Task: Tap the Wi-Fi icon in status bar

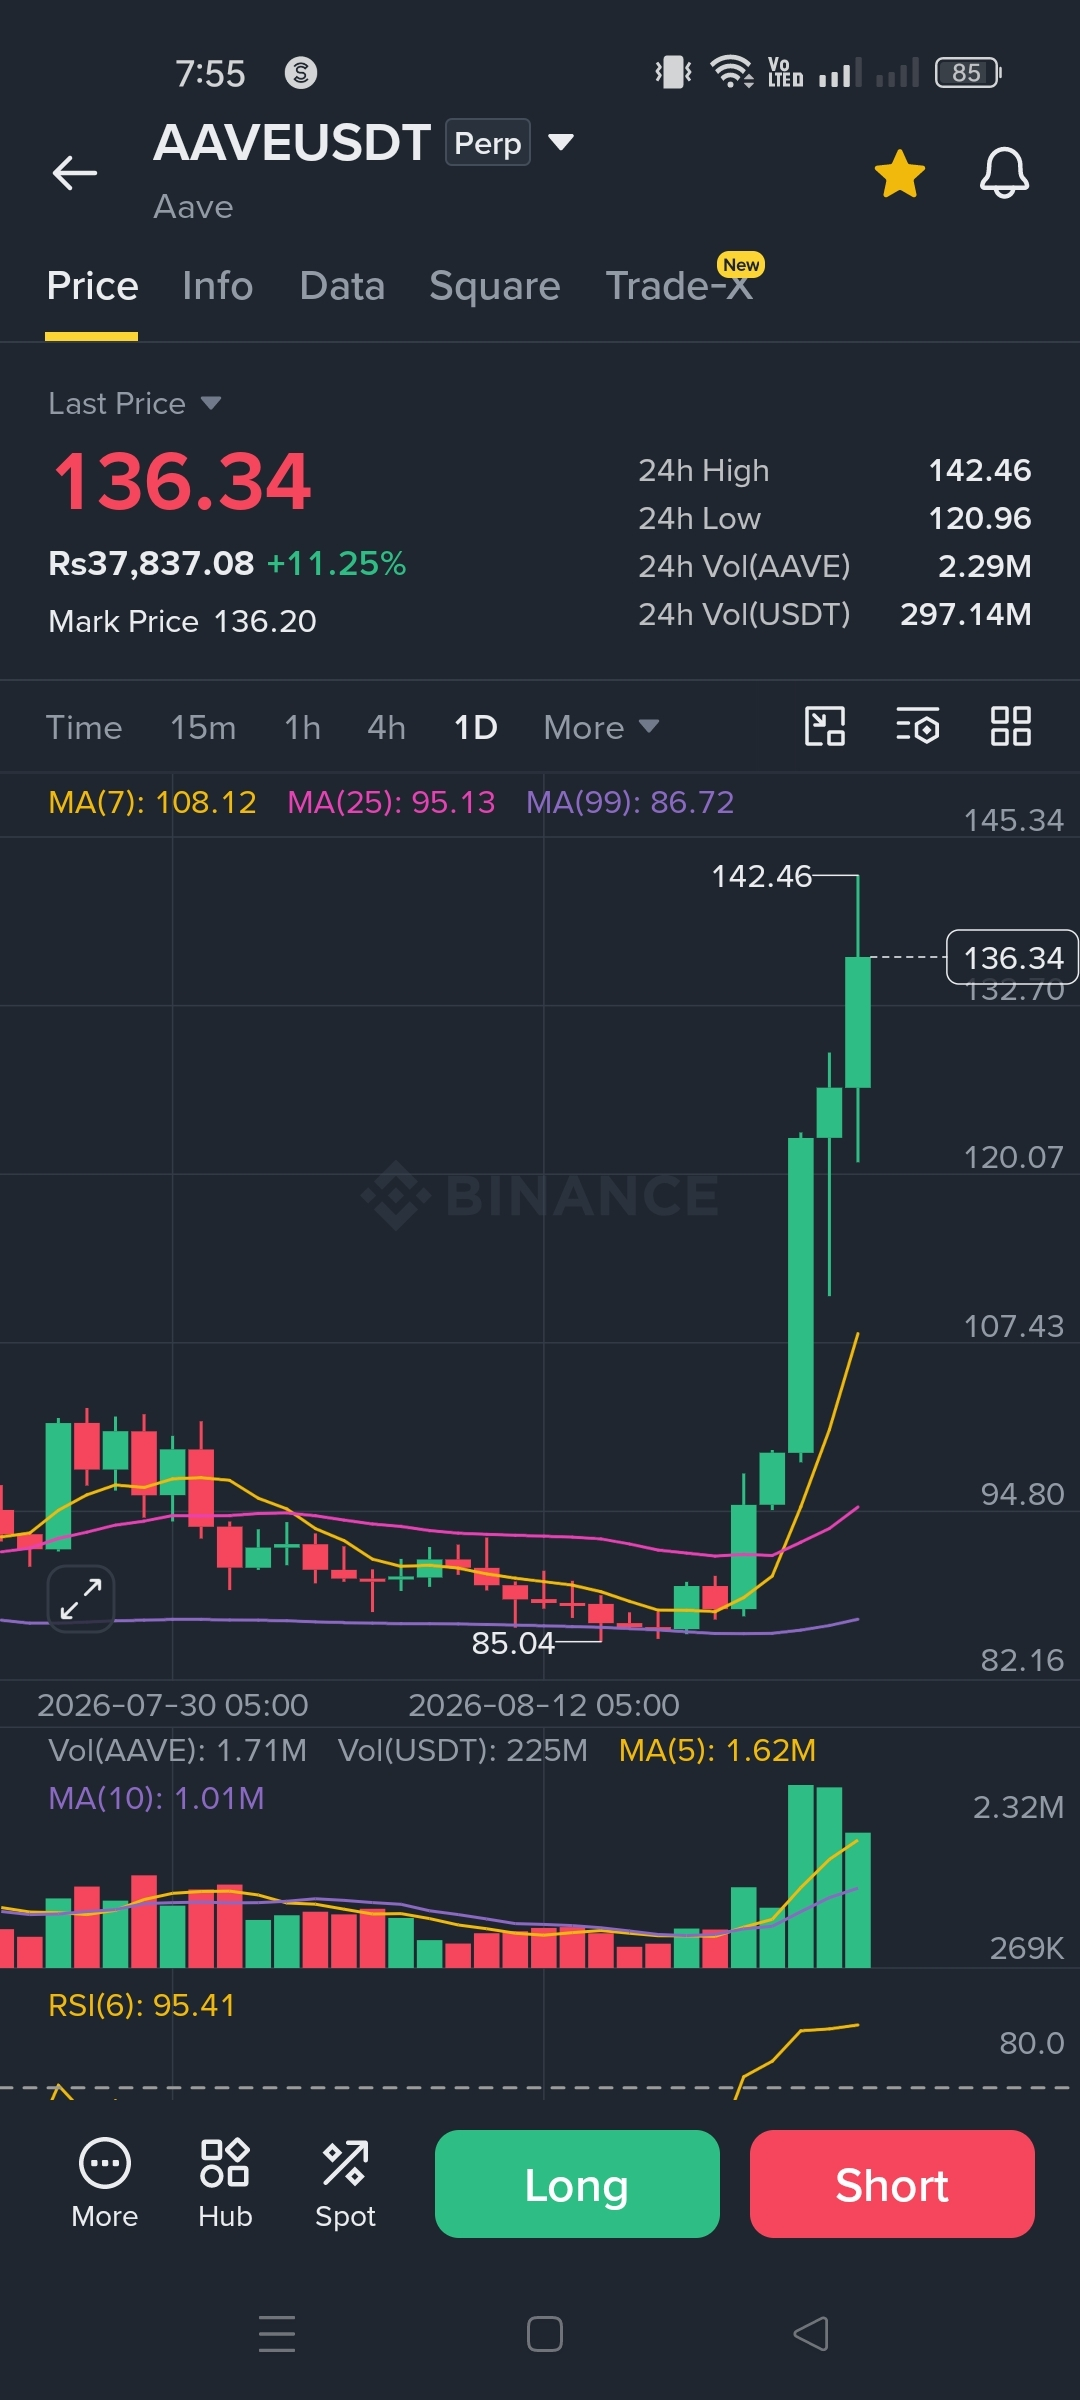Action: coord(732,72)
